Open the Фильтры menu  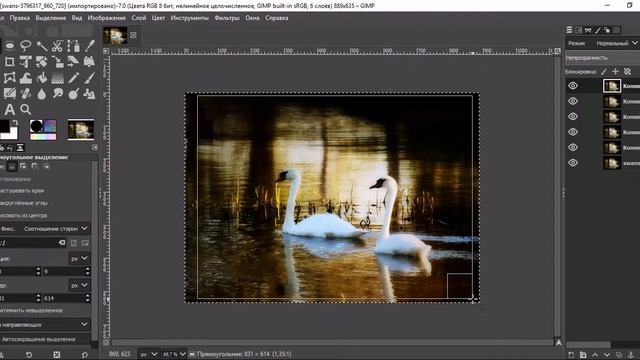coord(227,18)
